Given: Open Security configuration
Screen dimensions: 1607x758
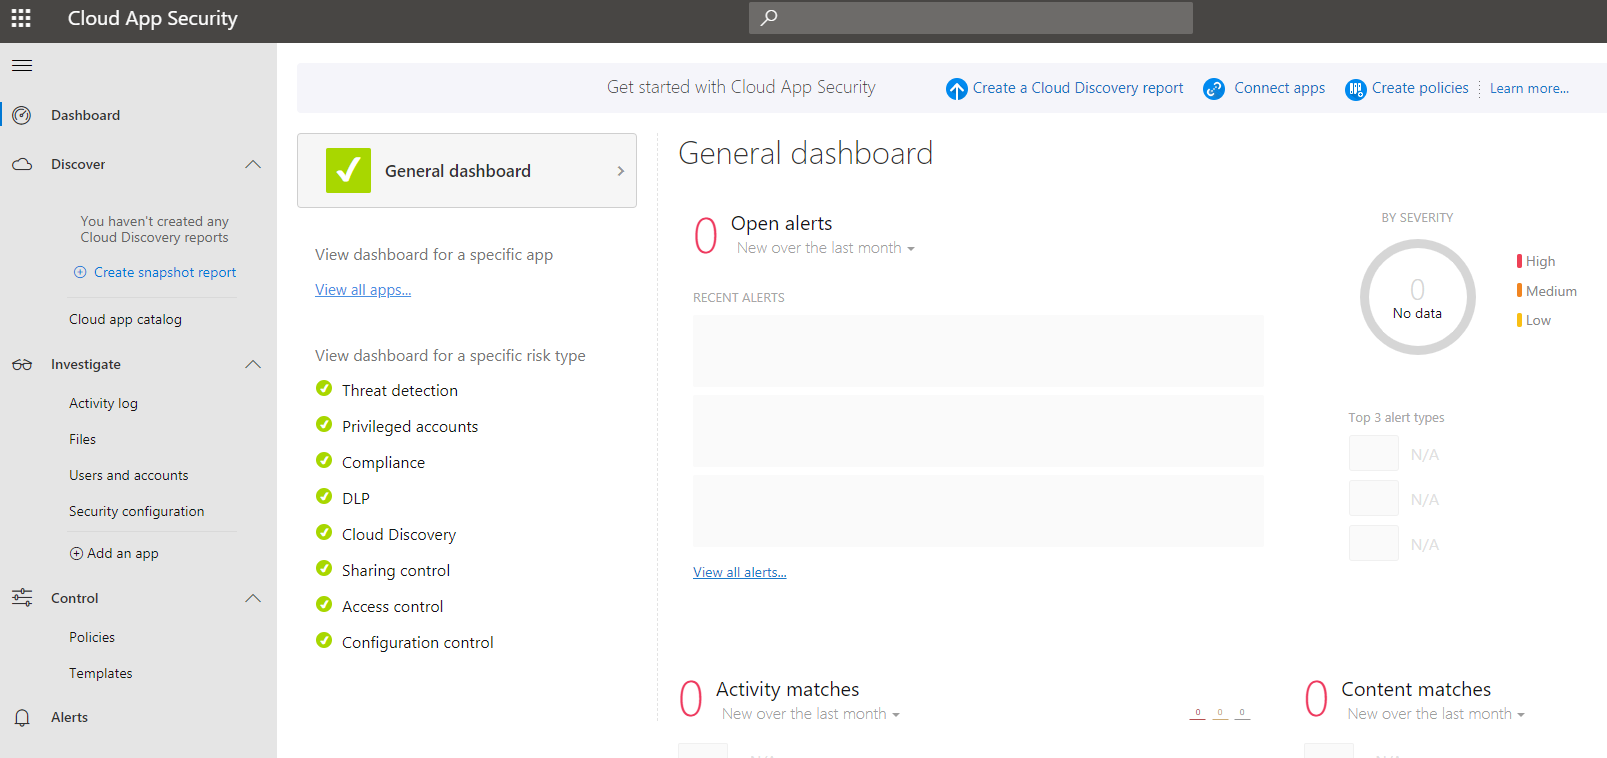Looking at the screenshot, I should [136, 512].
